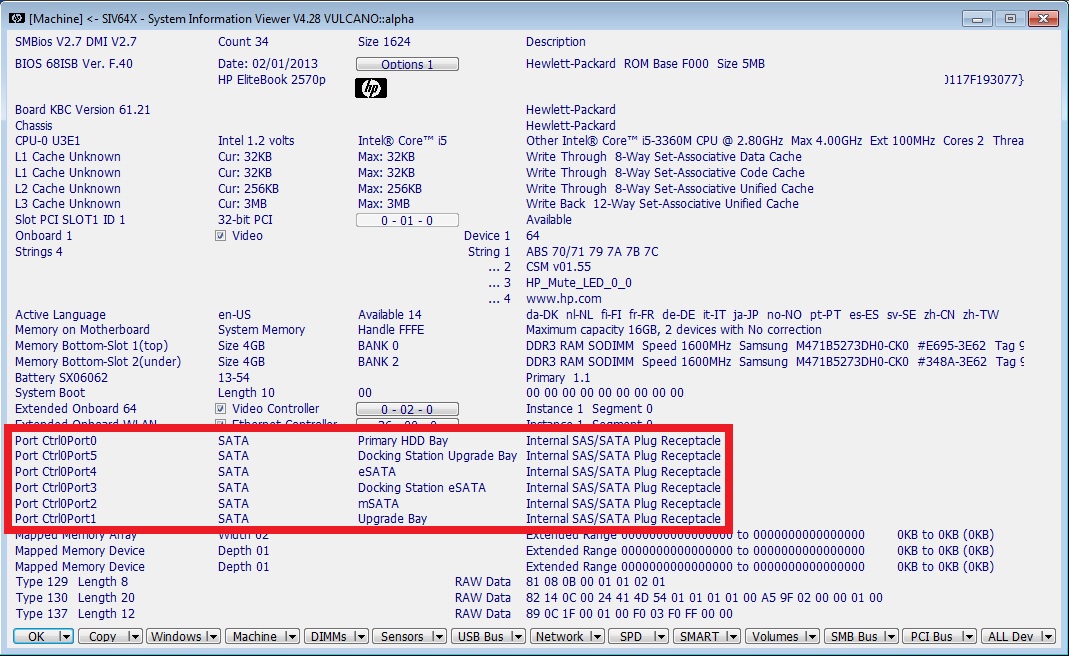Viewport: 1070px width, 656px height.
Task: Select the 'SMBios V2.7 DMI V2.7' text
Action: pyautogui.click(x=76, y=42)
